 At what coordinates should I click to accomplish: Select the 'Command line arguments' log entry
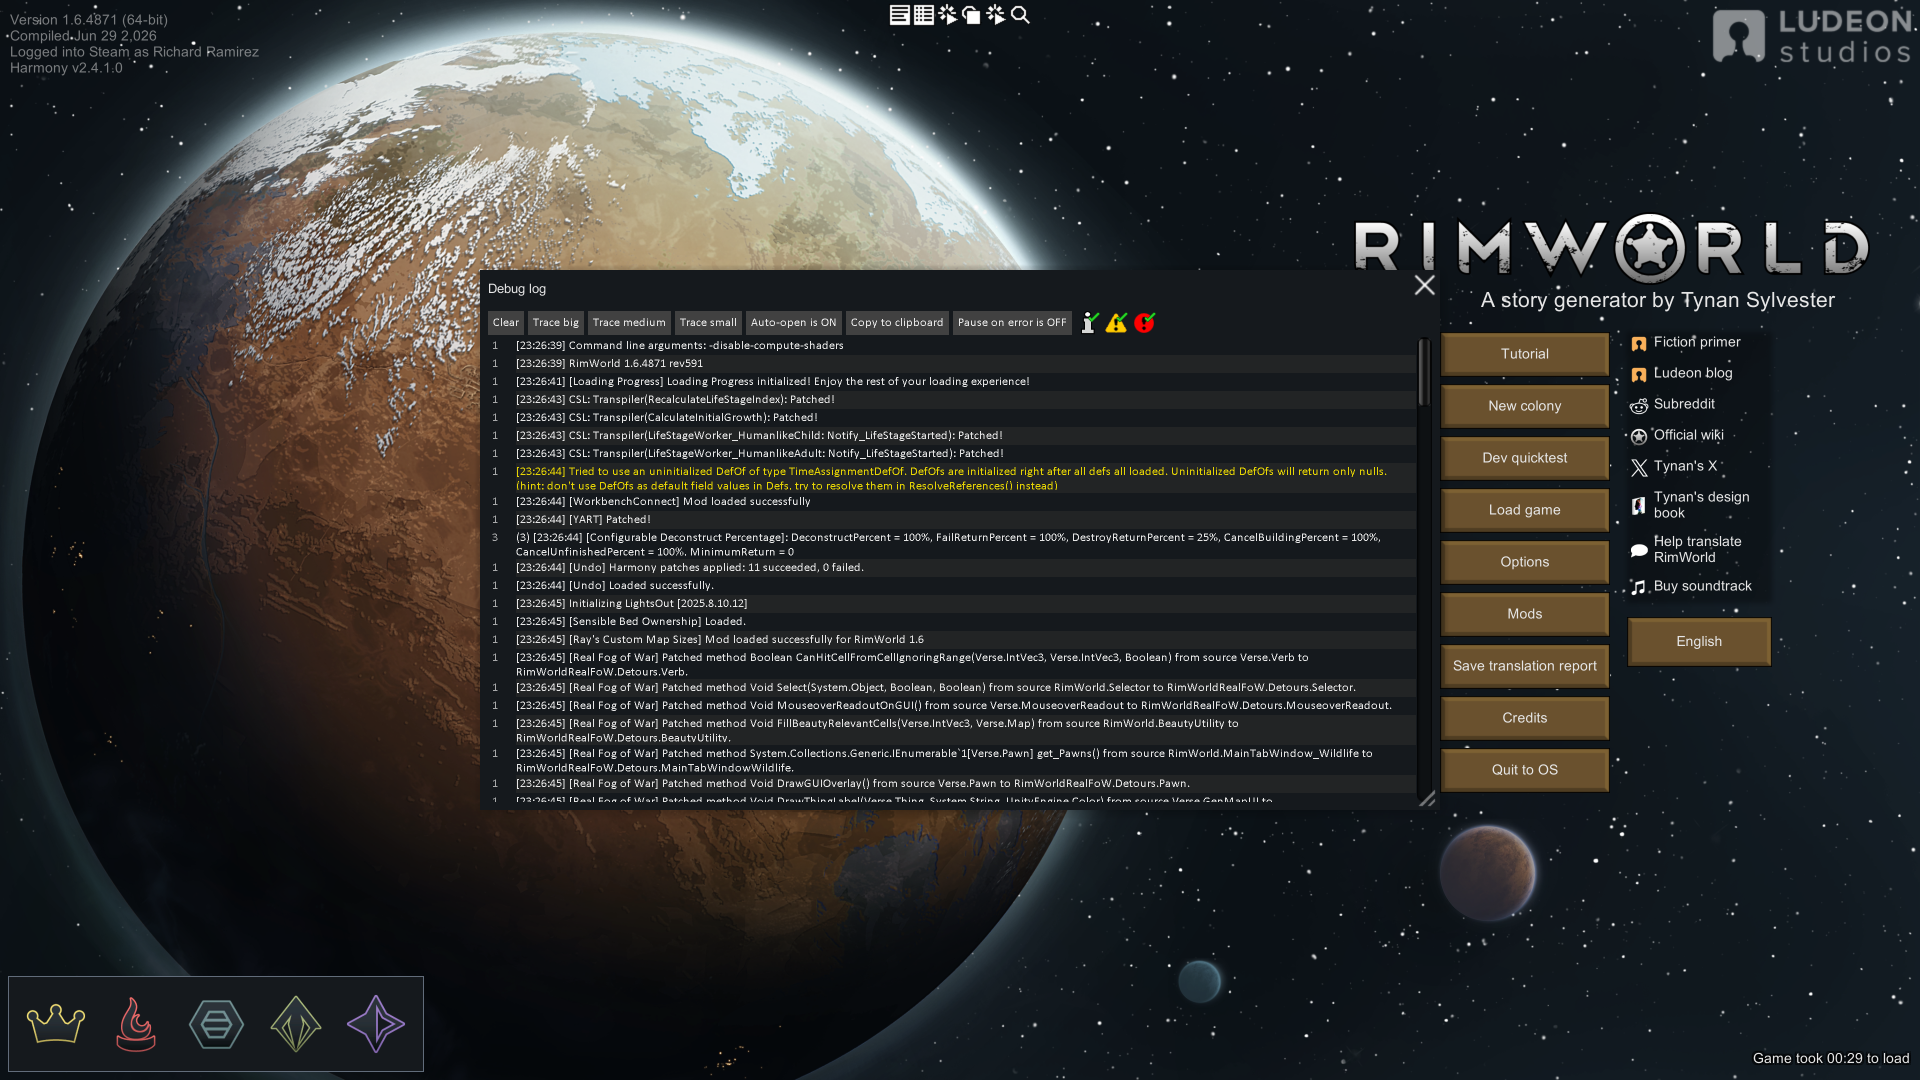950,345
